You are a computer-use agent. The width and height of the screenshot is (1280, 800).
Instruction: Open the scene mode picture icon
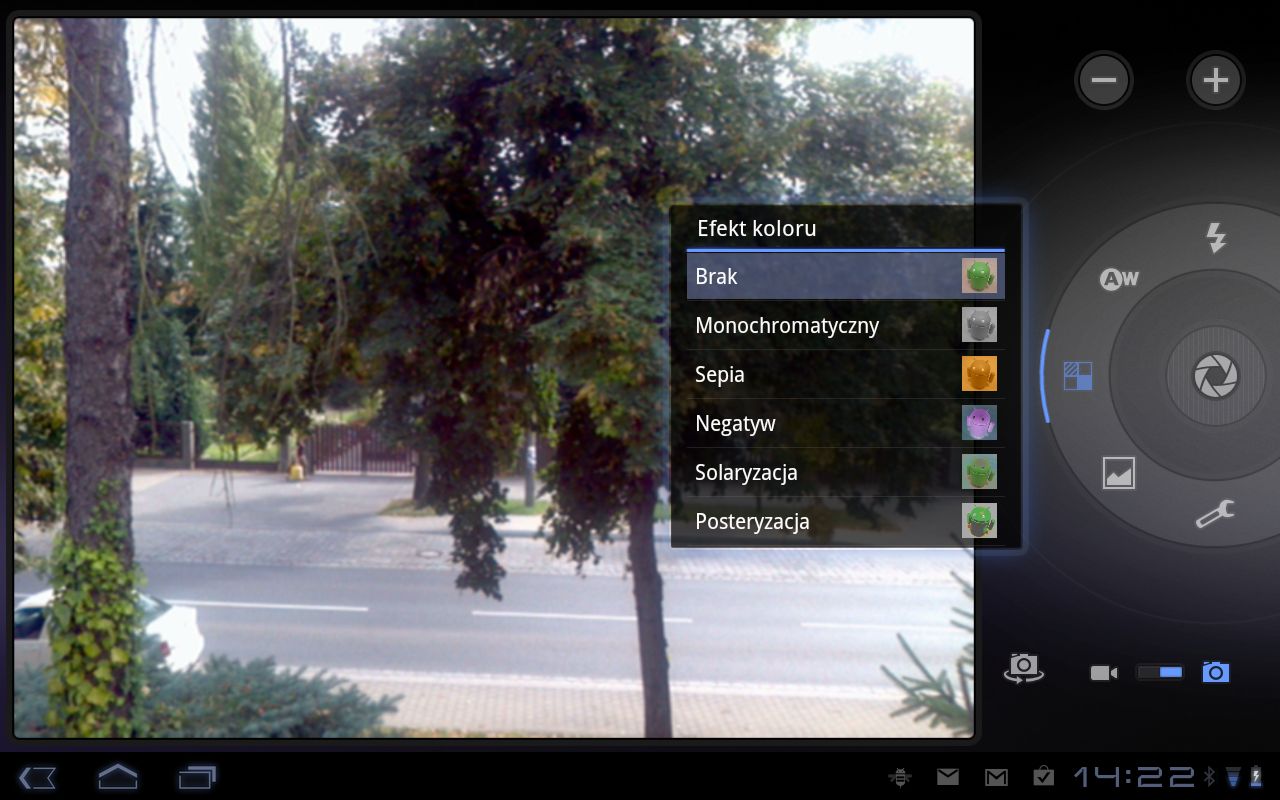[x=1118, y=472]
